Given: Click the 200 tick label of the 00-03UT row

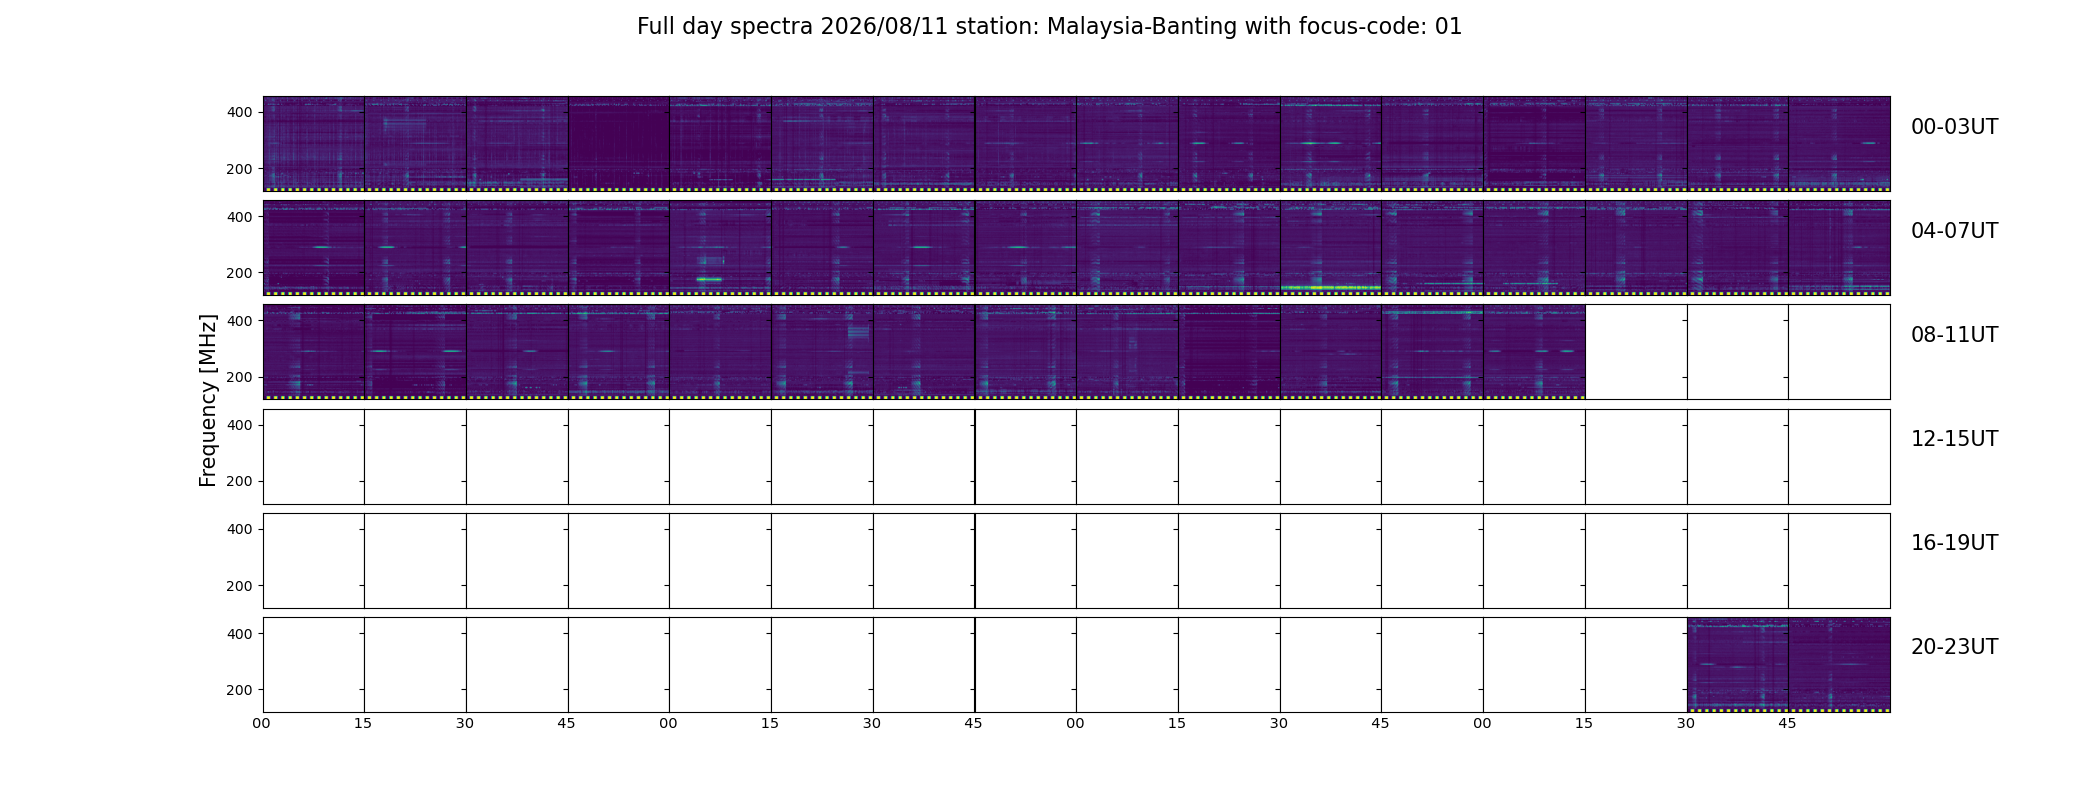Looking at the screenshot, I should [240, 169].
